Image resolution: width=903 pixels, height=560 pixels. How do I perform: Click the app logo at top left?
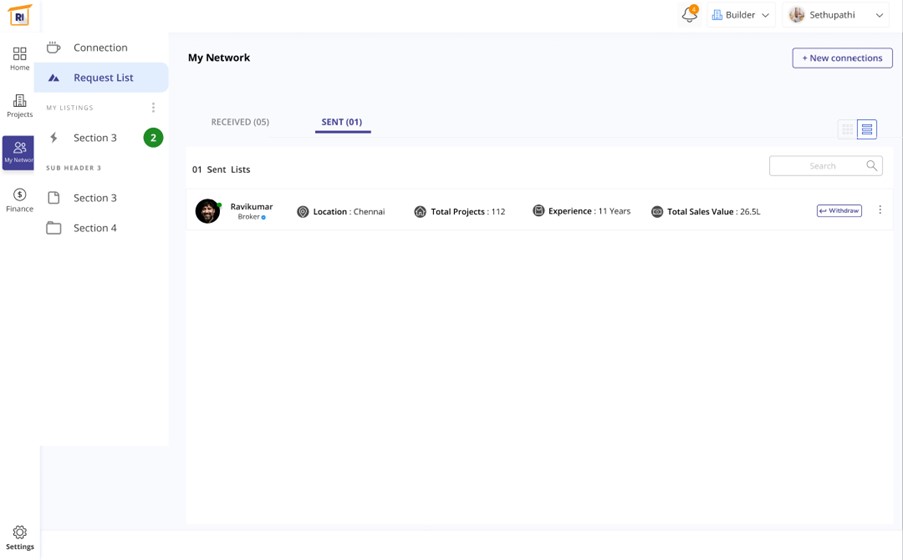point(19,15)
